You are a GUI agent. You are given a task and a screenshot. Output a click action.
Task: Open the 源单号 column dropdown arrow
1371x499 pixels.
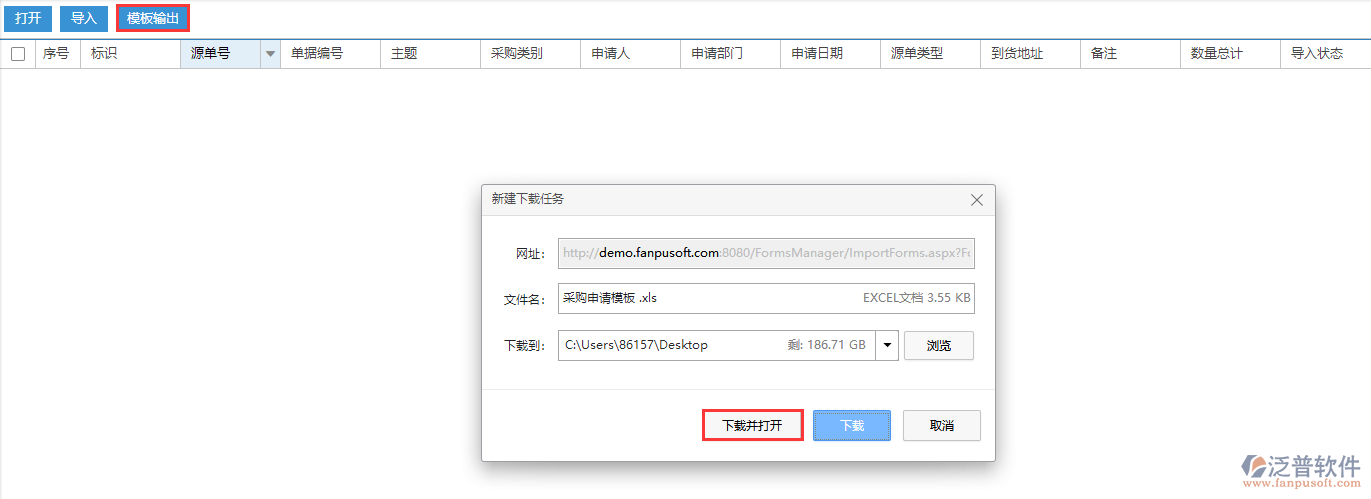tap(270, 54)
